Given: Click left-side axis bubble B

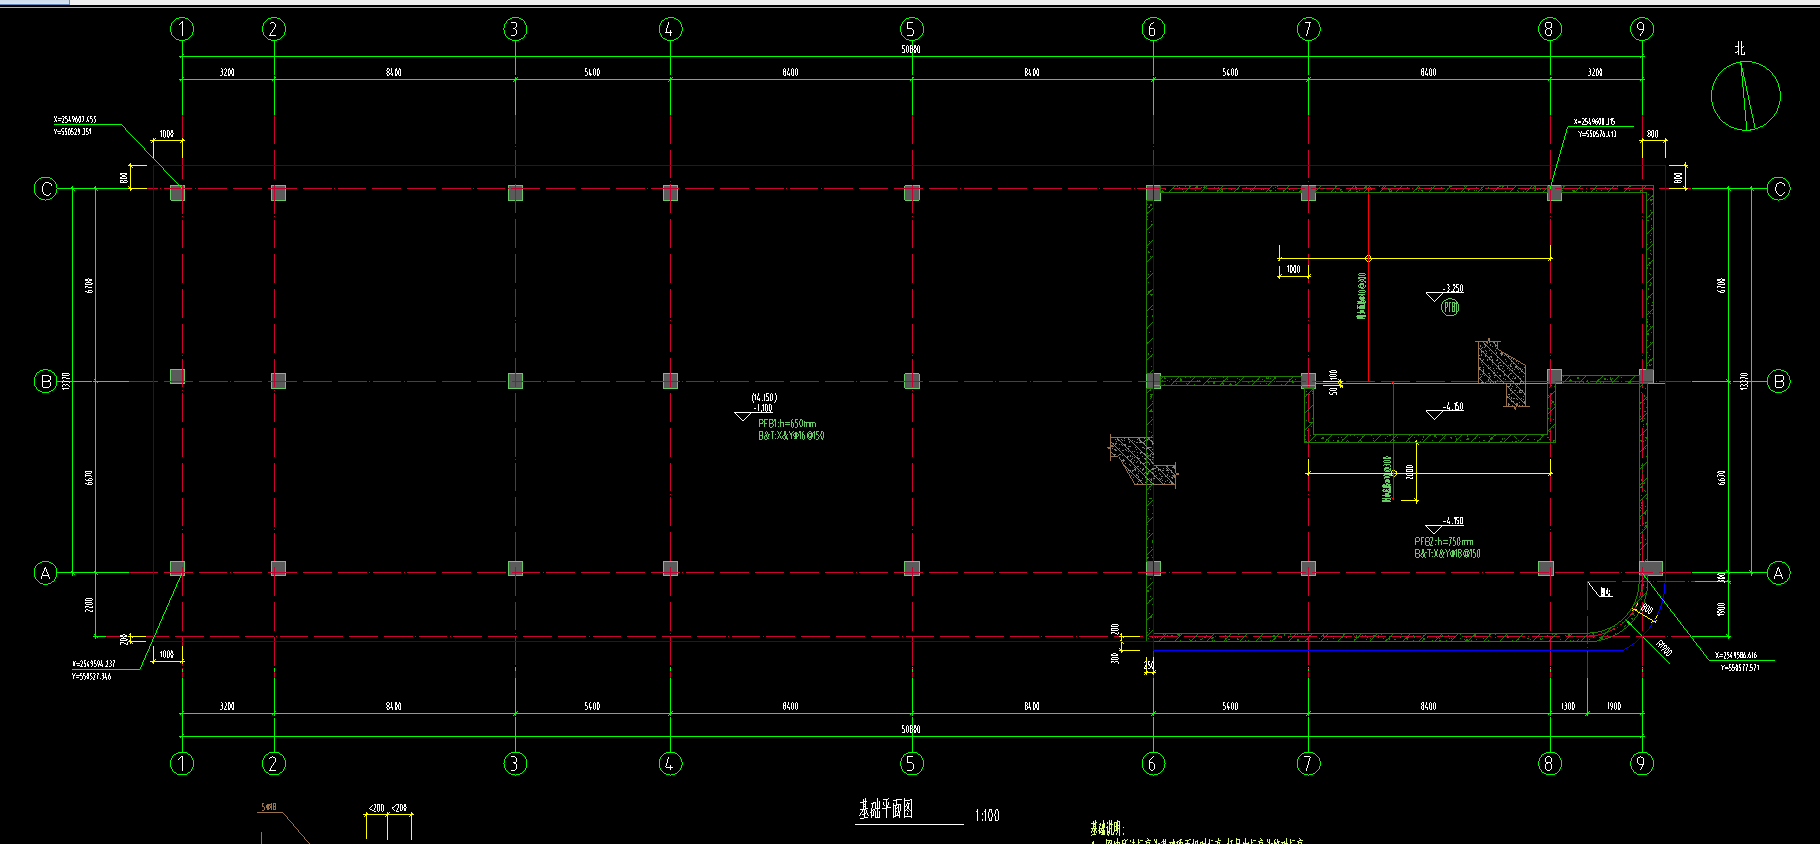Looking at the screenshot, I should click(x=46, y=381).
